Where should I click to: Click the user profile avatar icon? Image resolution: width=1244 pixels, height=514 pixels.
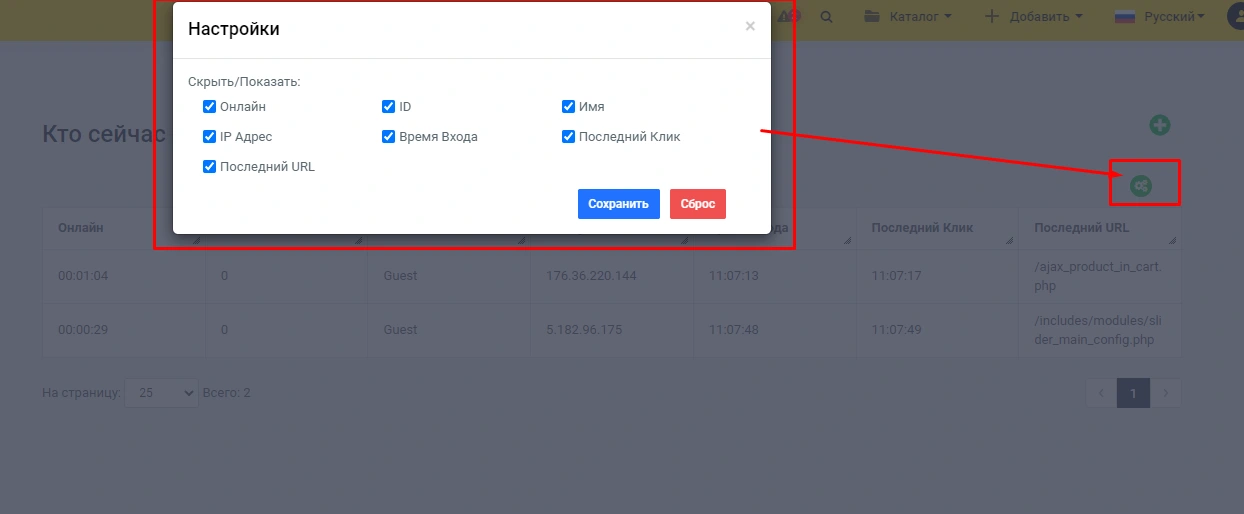click(x=1235, y=17)
